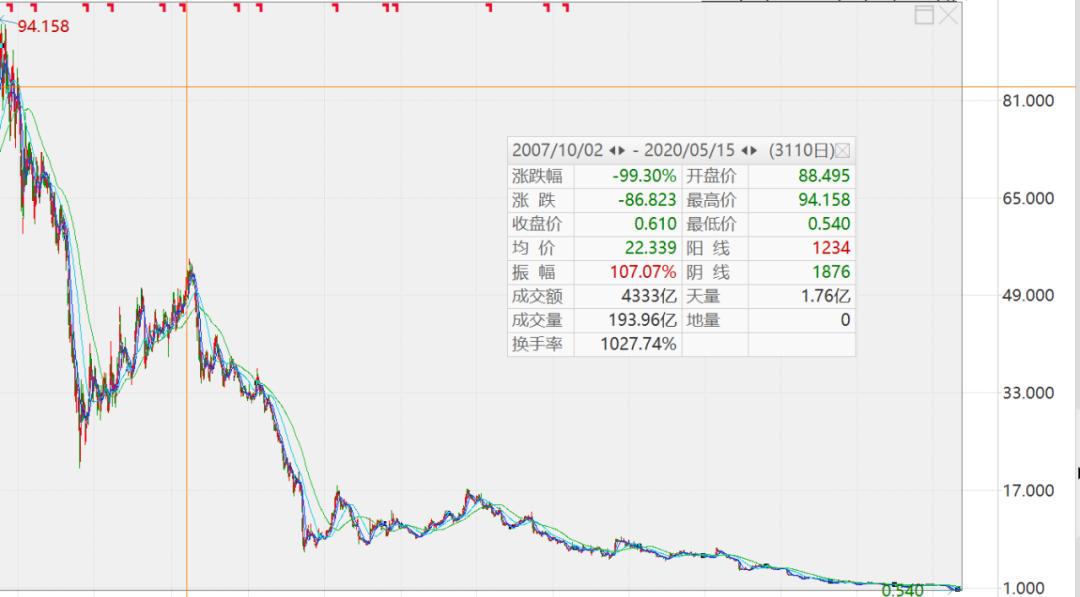Click the paired red markers near chart-top center
The image size is (1080, 597).
[389, 5]
